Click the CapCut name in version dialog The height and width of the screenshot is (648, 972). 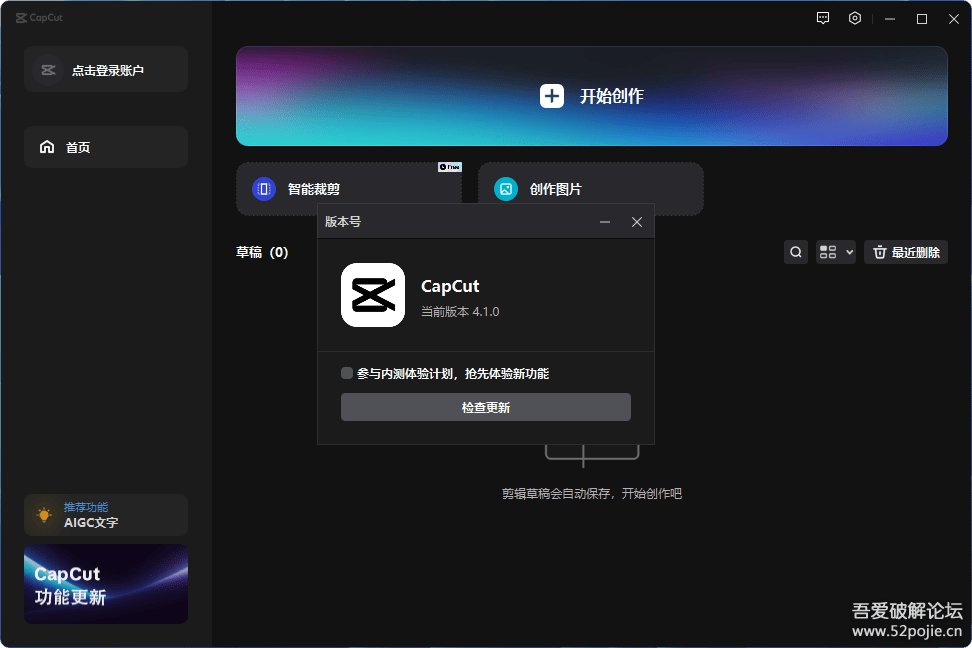450,286
